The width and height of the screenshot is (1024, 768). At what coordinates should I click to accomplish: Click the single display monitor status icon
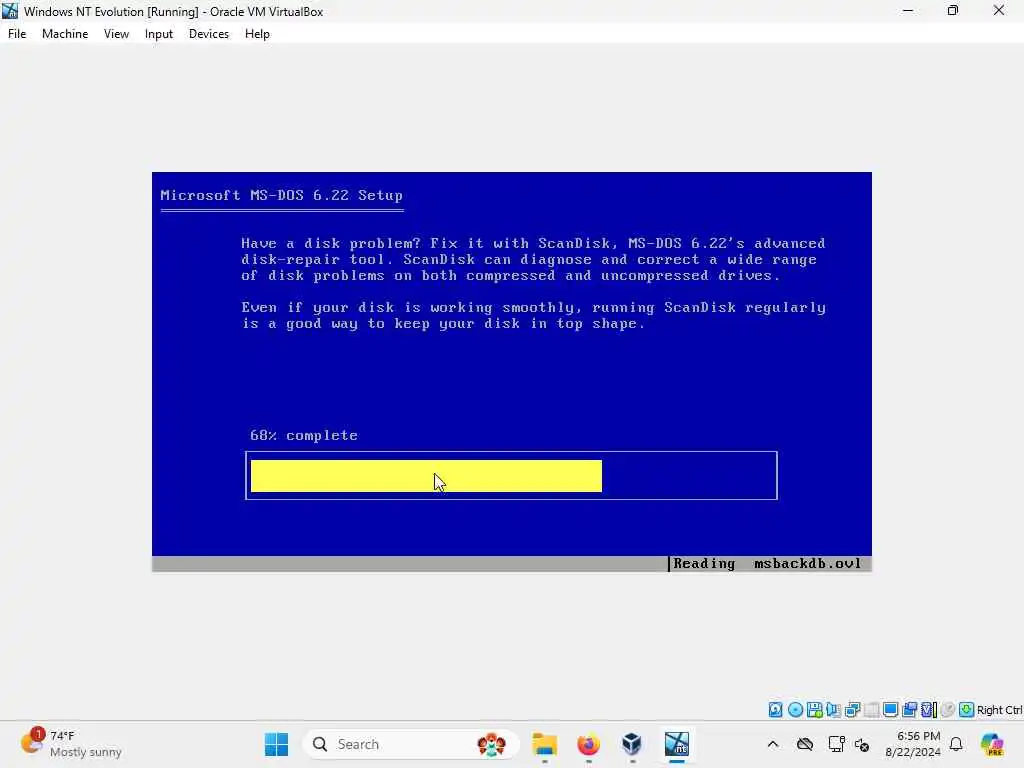click(x=890, y=710)
